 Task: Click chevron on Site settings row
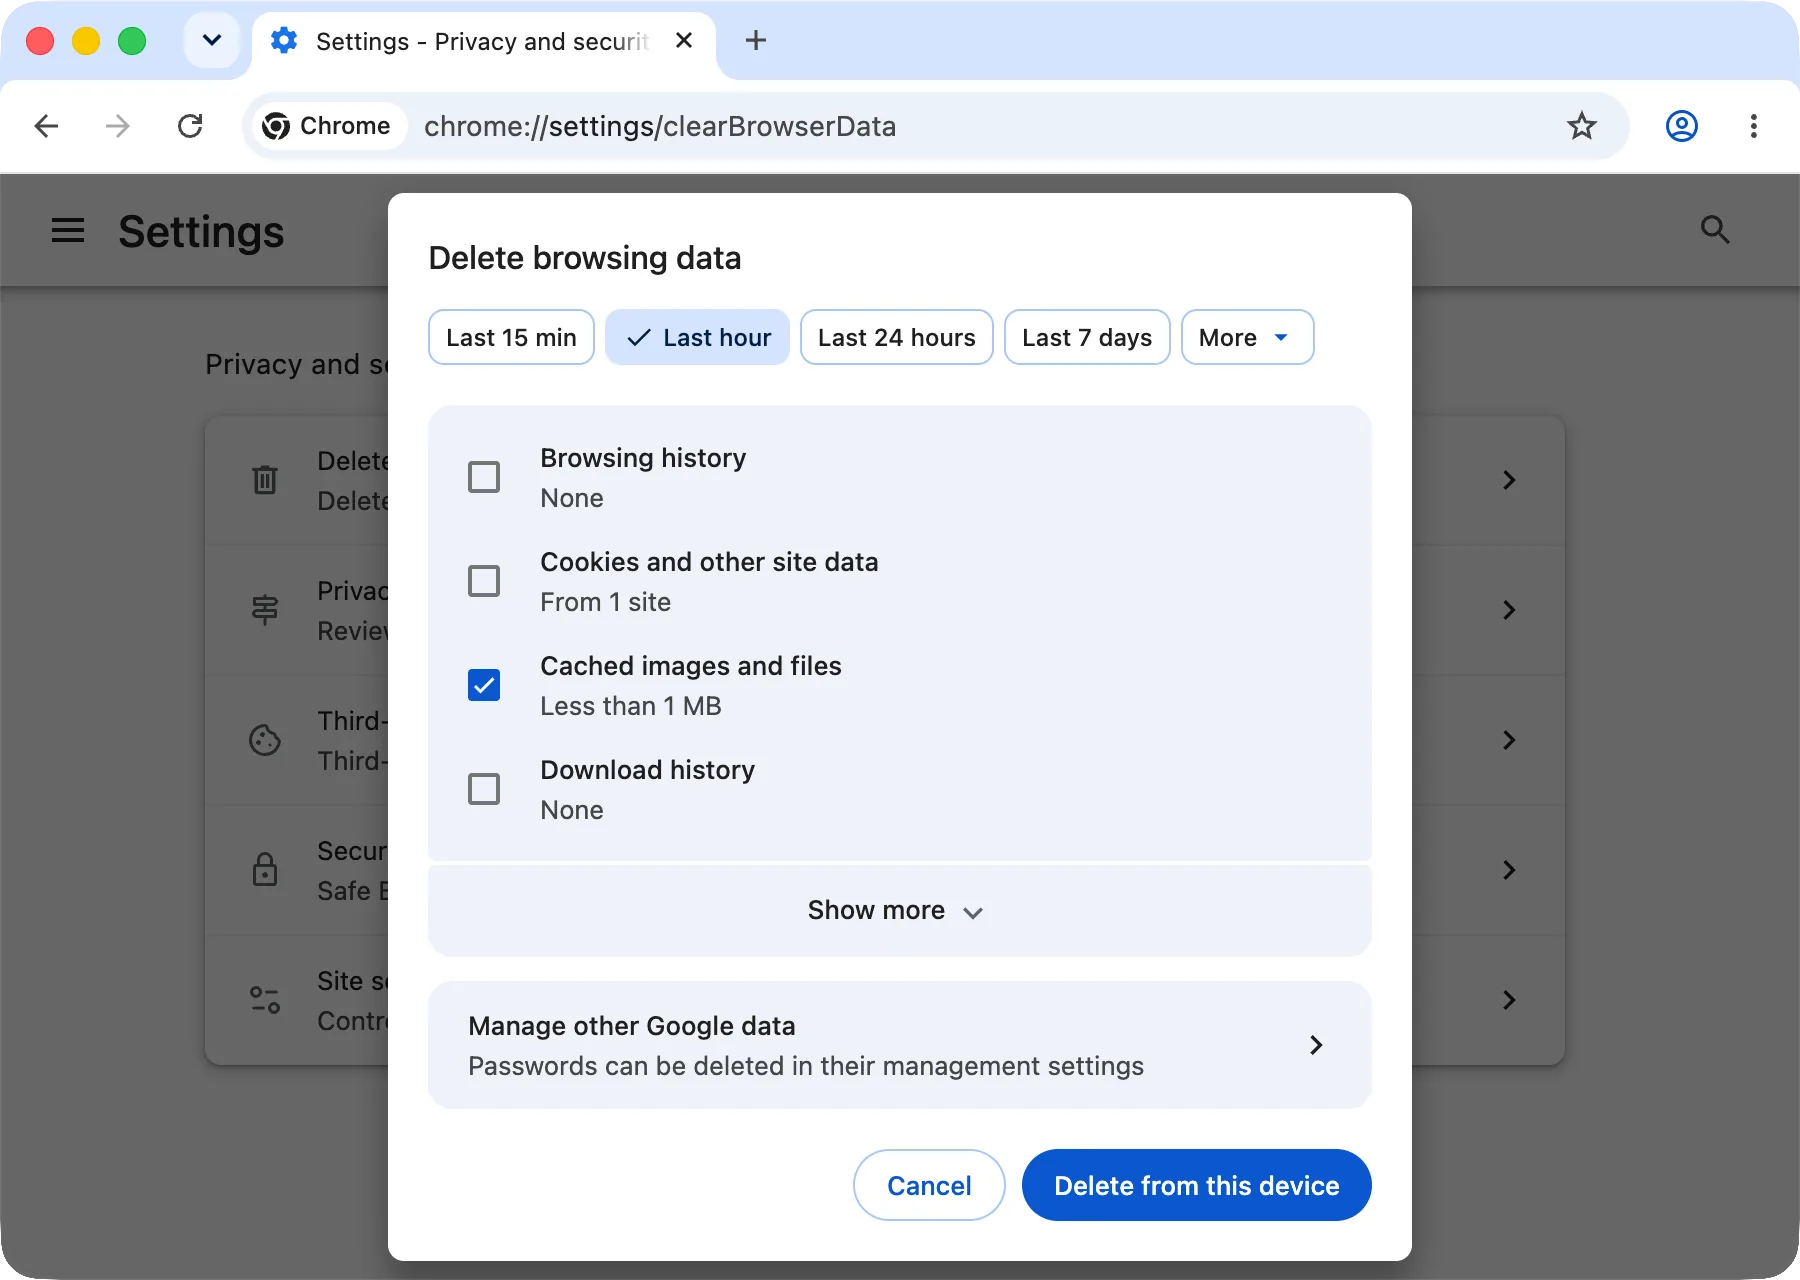pyautogui.click(x=1509, y=1000)
